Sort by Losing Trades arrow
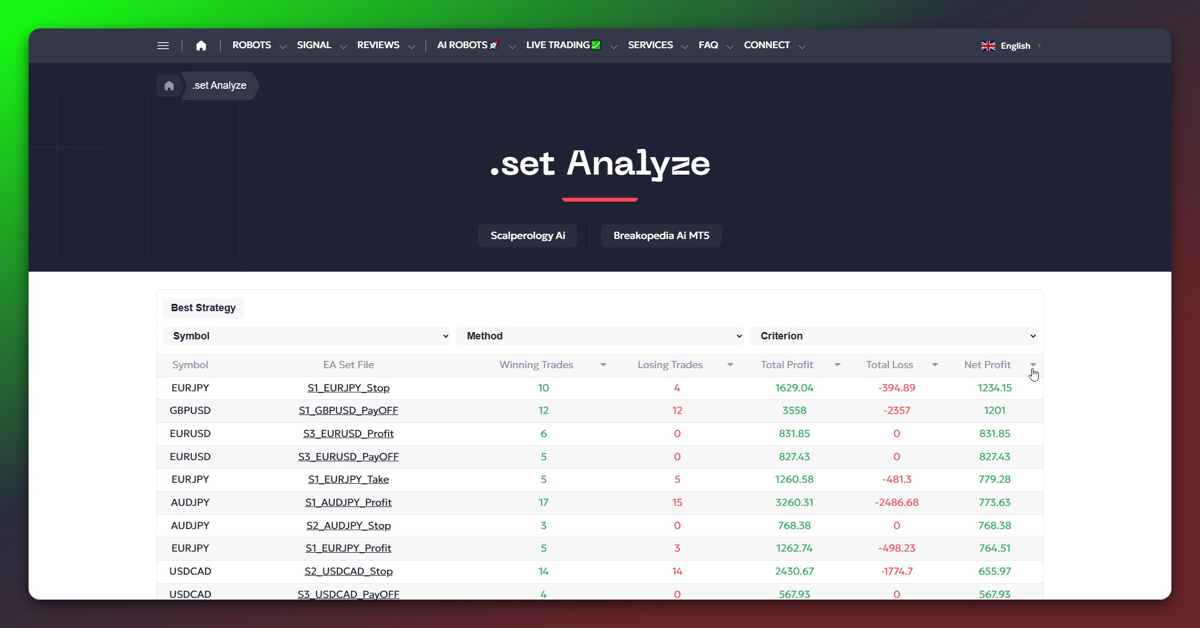The width and height of the screenshot is (1200, 628). pyautogui.click(x=730, y=365)
